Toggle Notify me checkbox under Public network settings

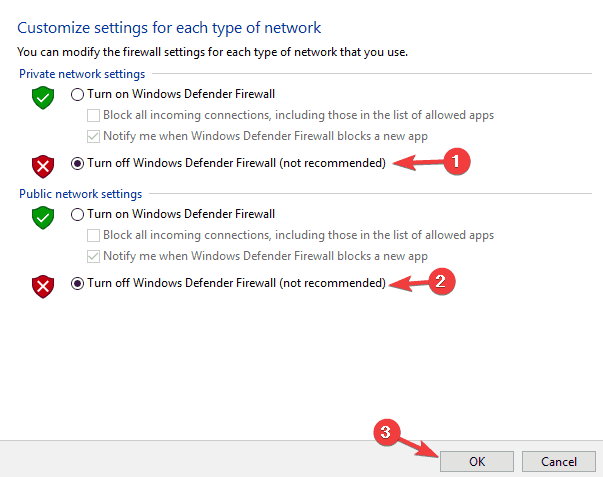pyautogui.click(x=94, y=255)
